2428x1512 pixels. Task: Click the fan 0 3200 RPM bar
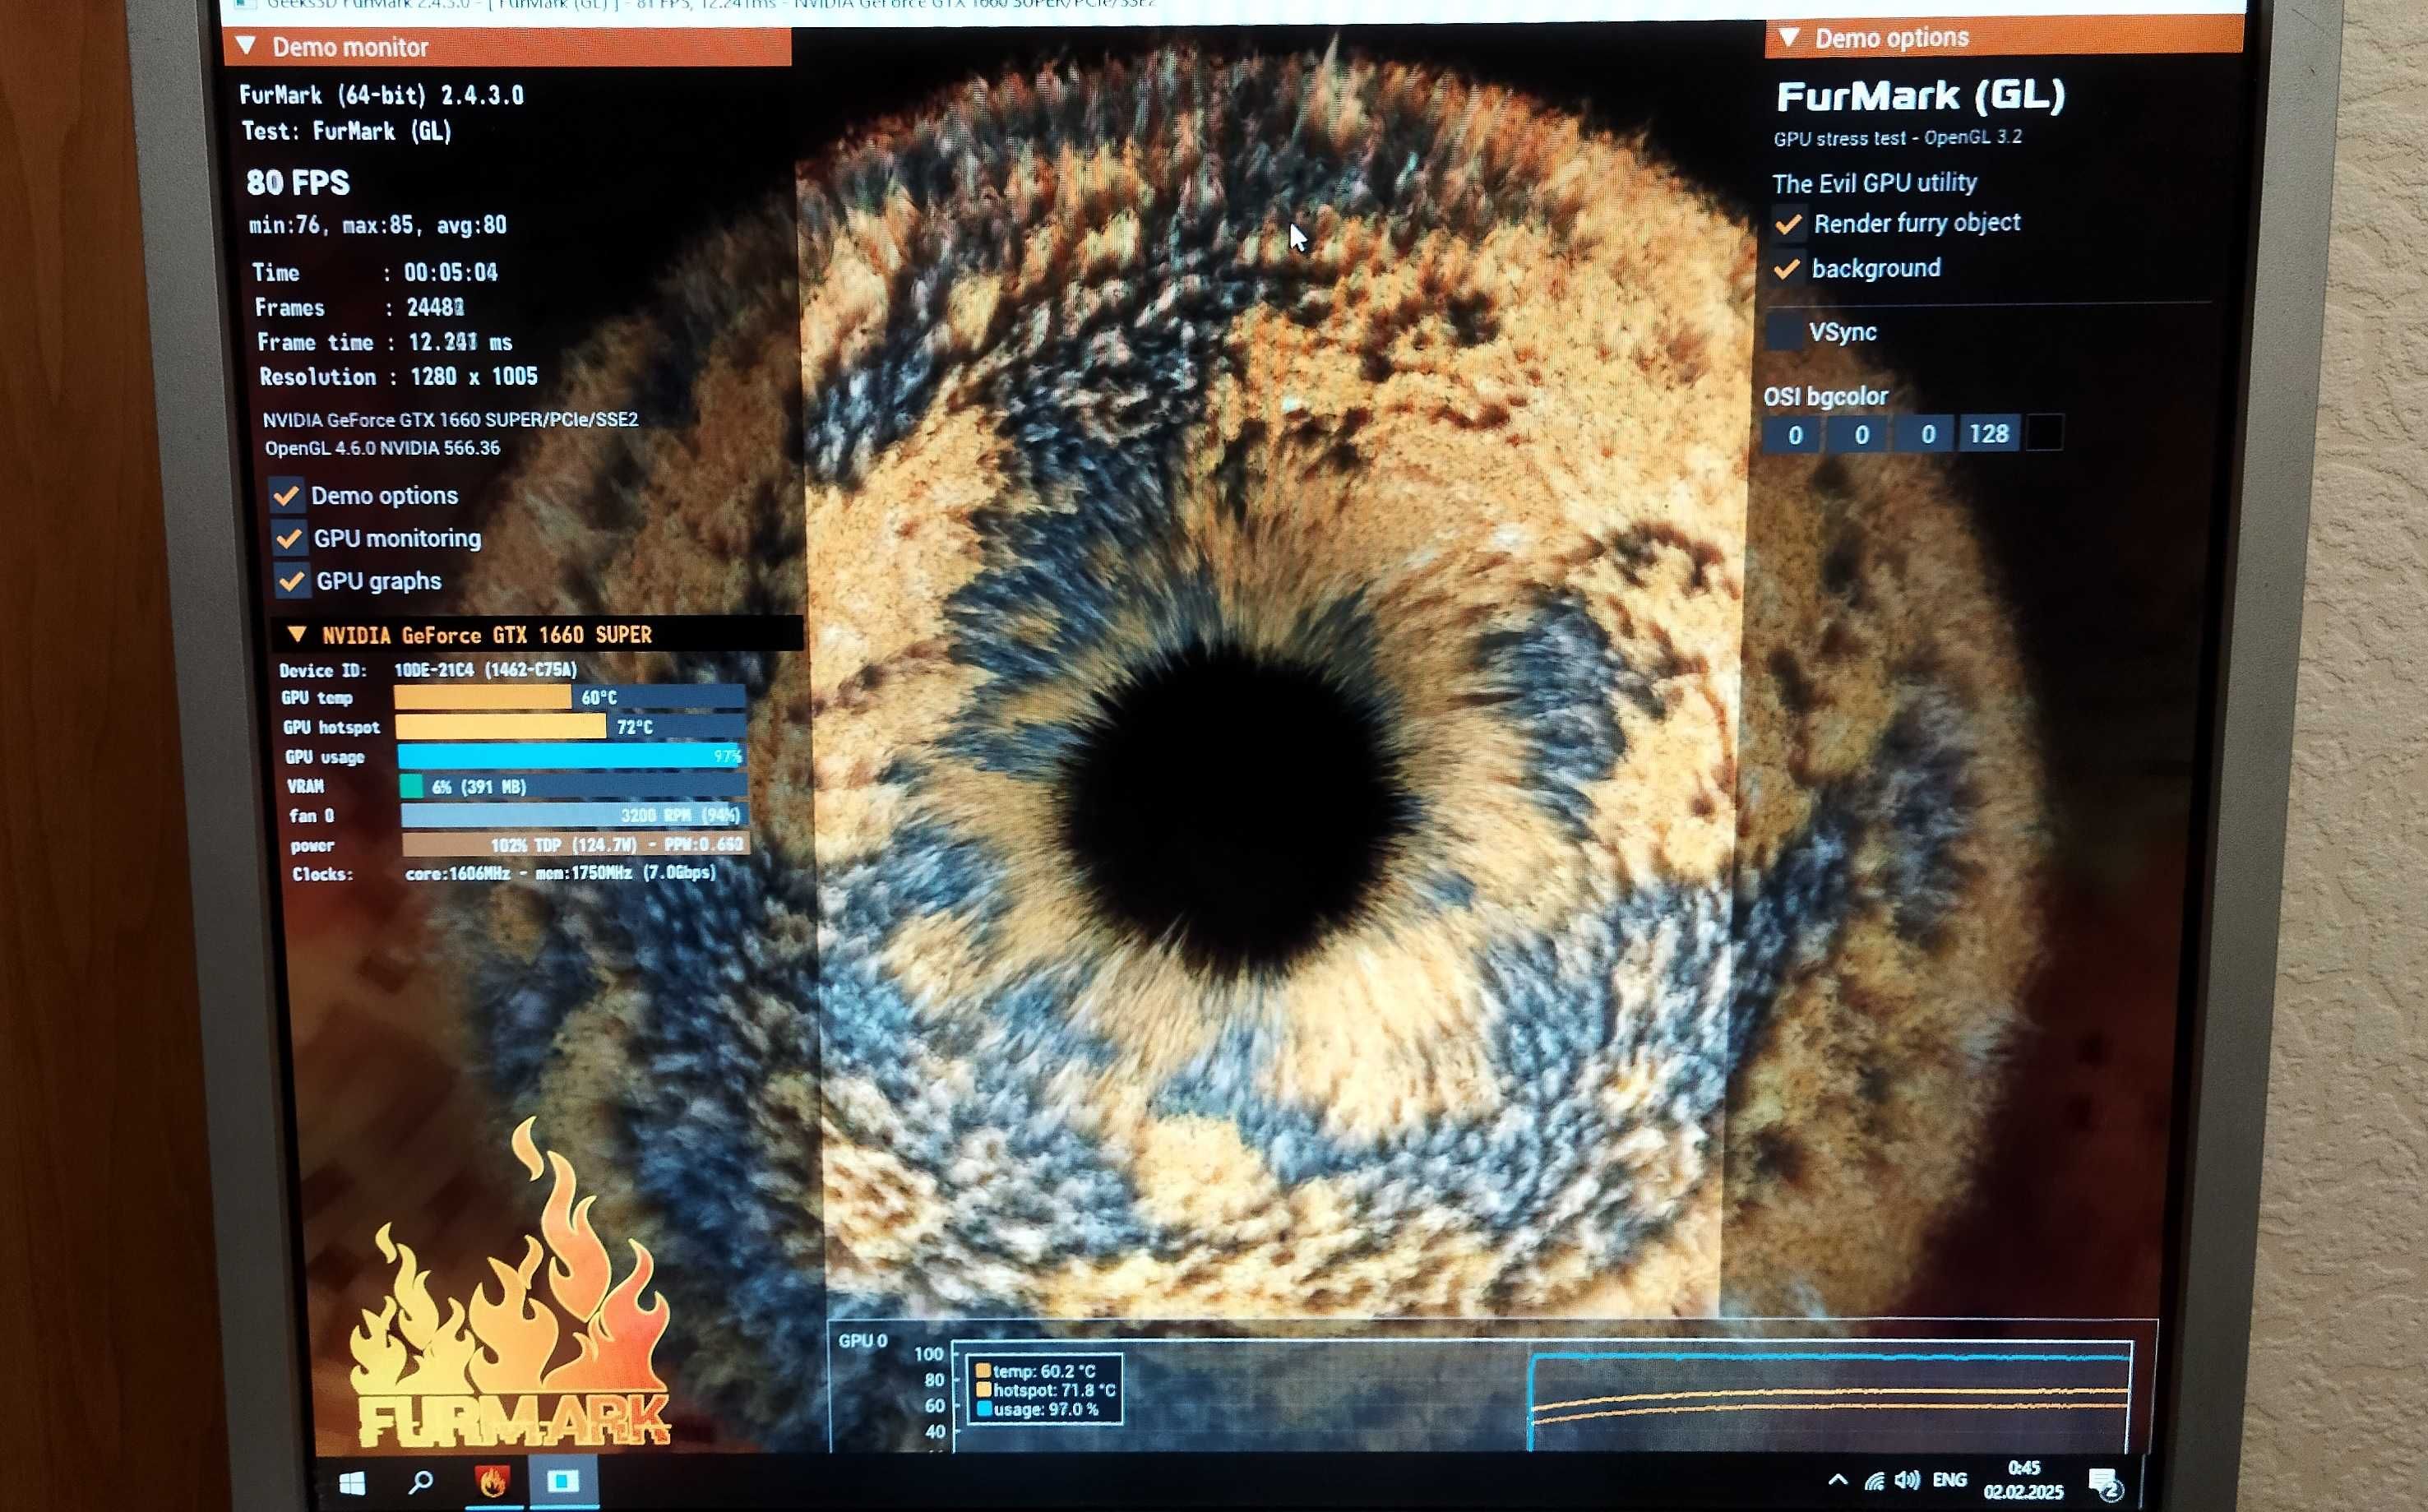[575, 815]
